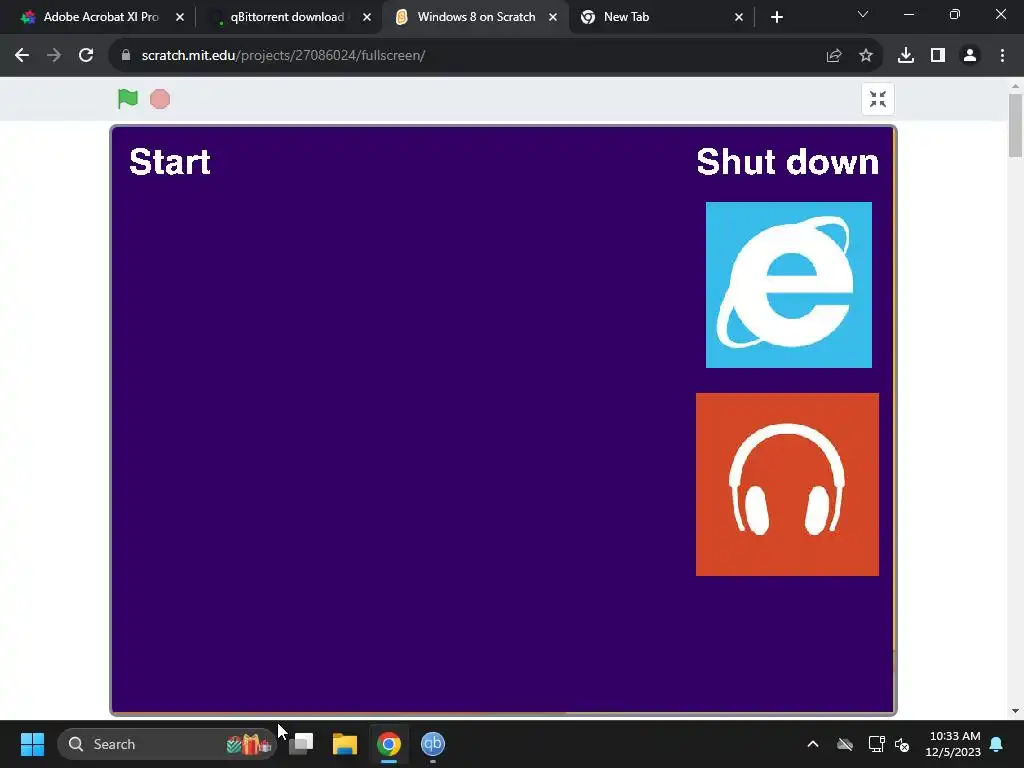Screen dimensions: 1024x768
Task: Toggle Chrome side panel
Action: 938,56
